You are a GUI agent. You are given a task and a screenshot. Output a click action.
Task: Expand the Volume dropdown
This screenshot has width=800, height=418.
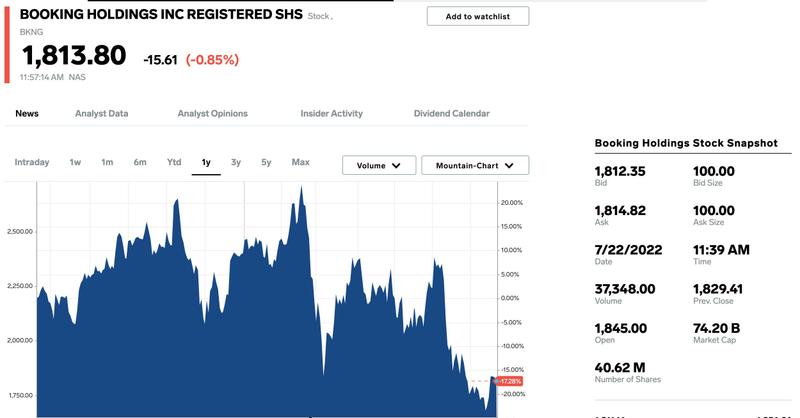pos(379,165)
